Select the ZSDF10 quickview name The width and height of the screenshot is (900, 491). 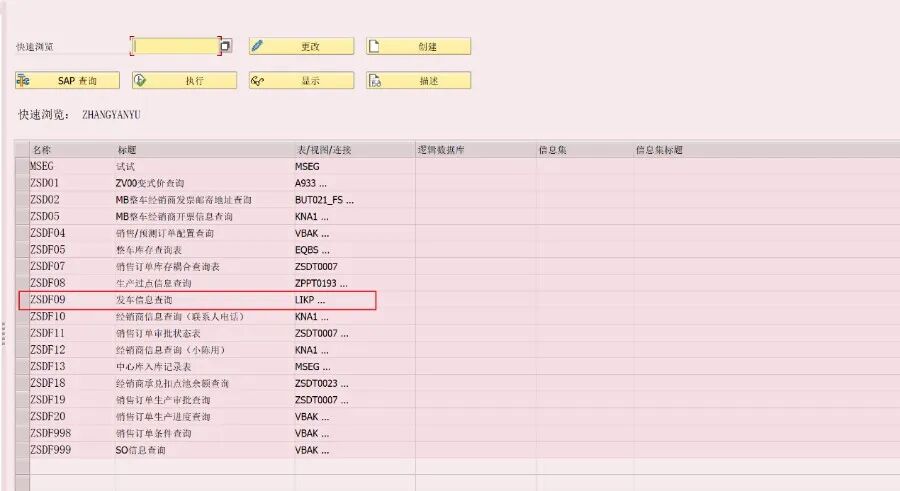(47, 316)
